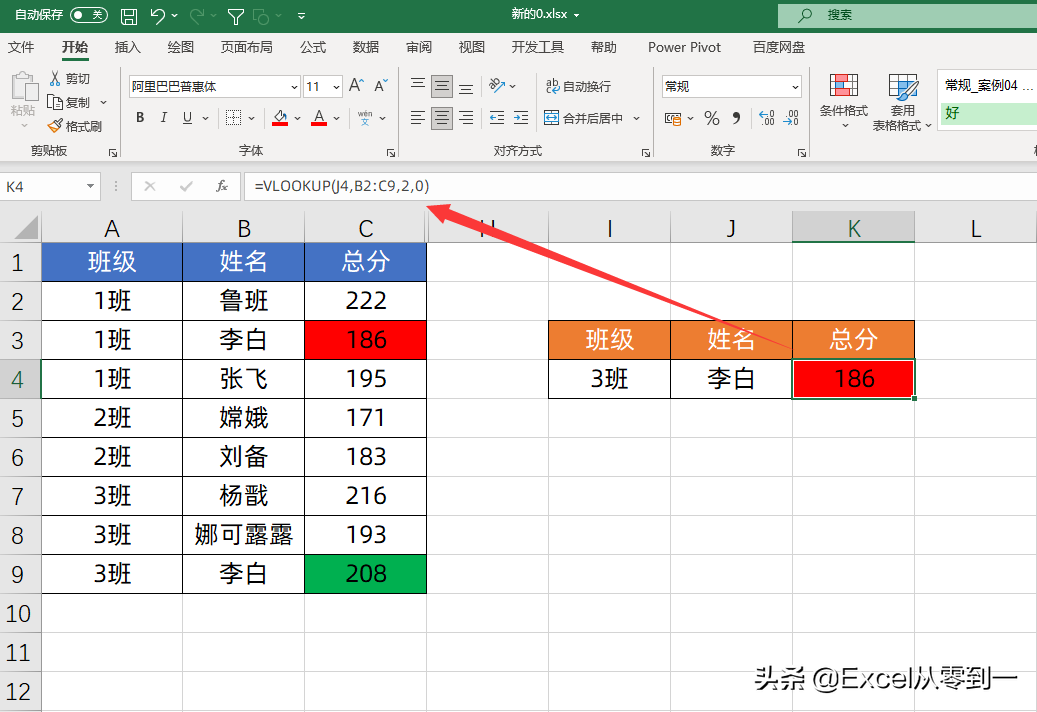This screenshot has height=712, width=1037.
Task: Open the Customize Quick Access Toolbar dropdown
Action: click(302, 16)
